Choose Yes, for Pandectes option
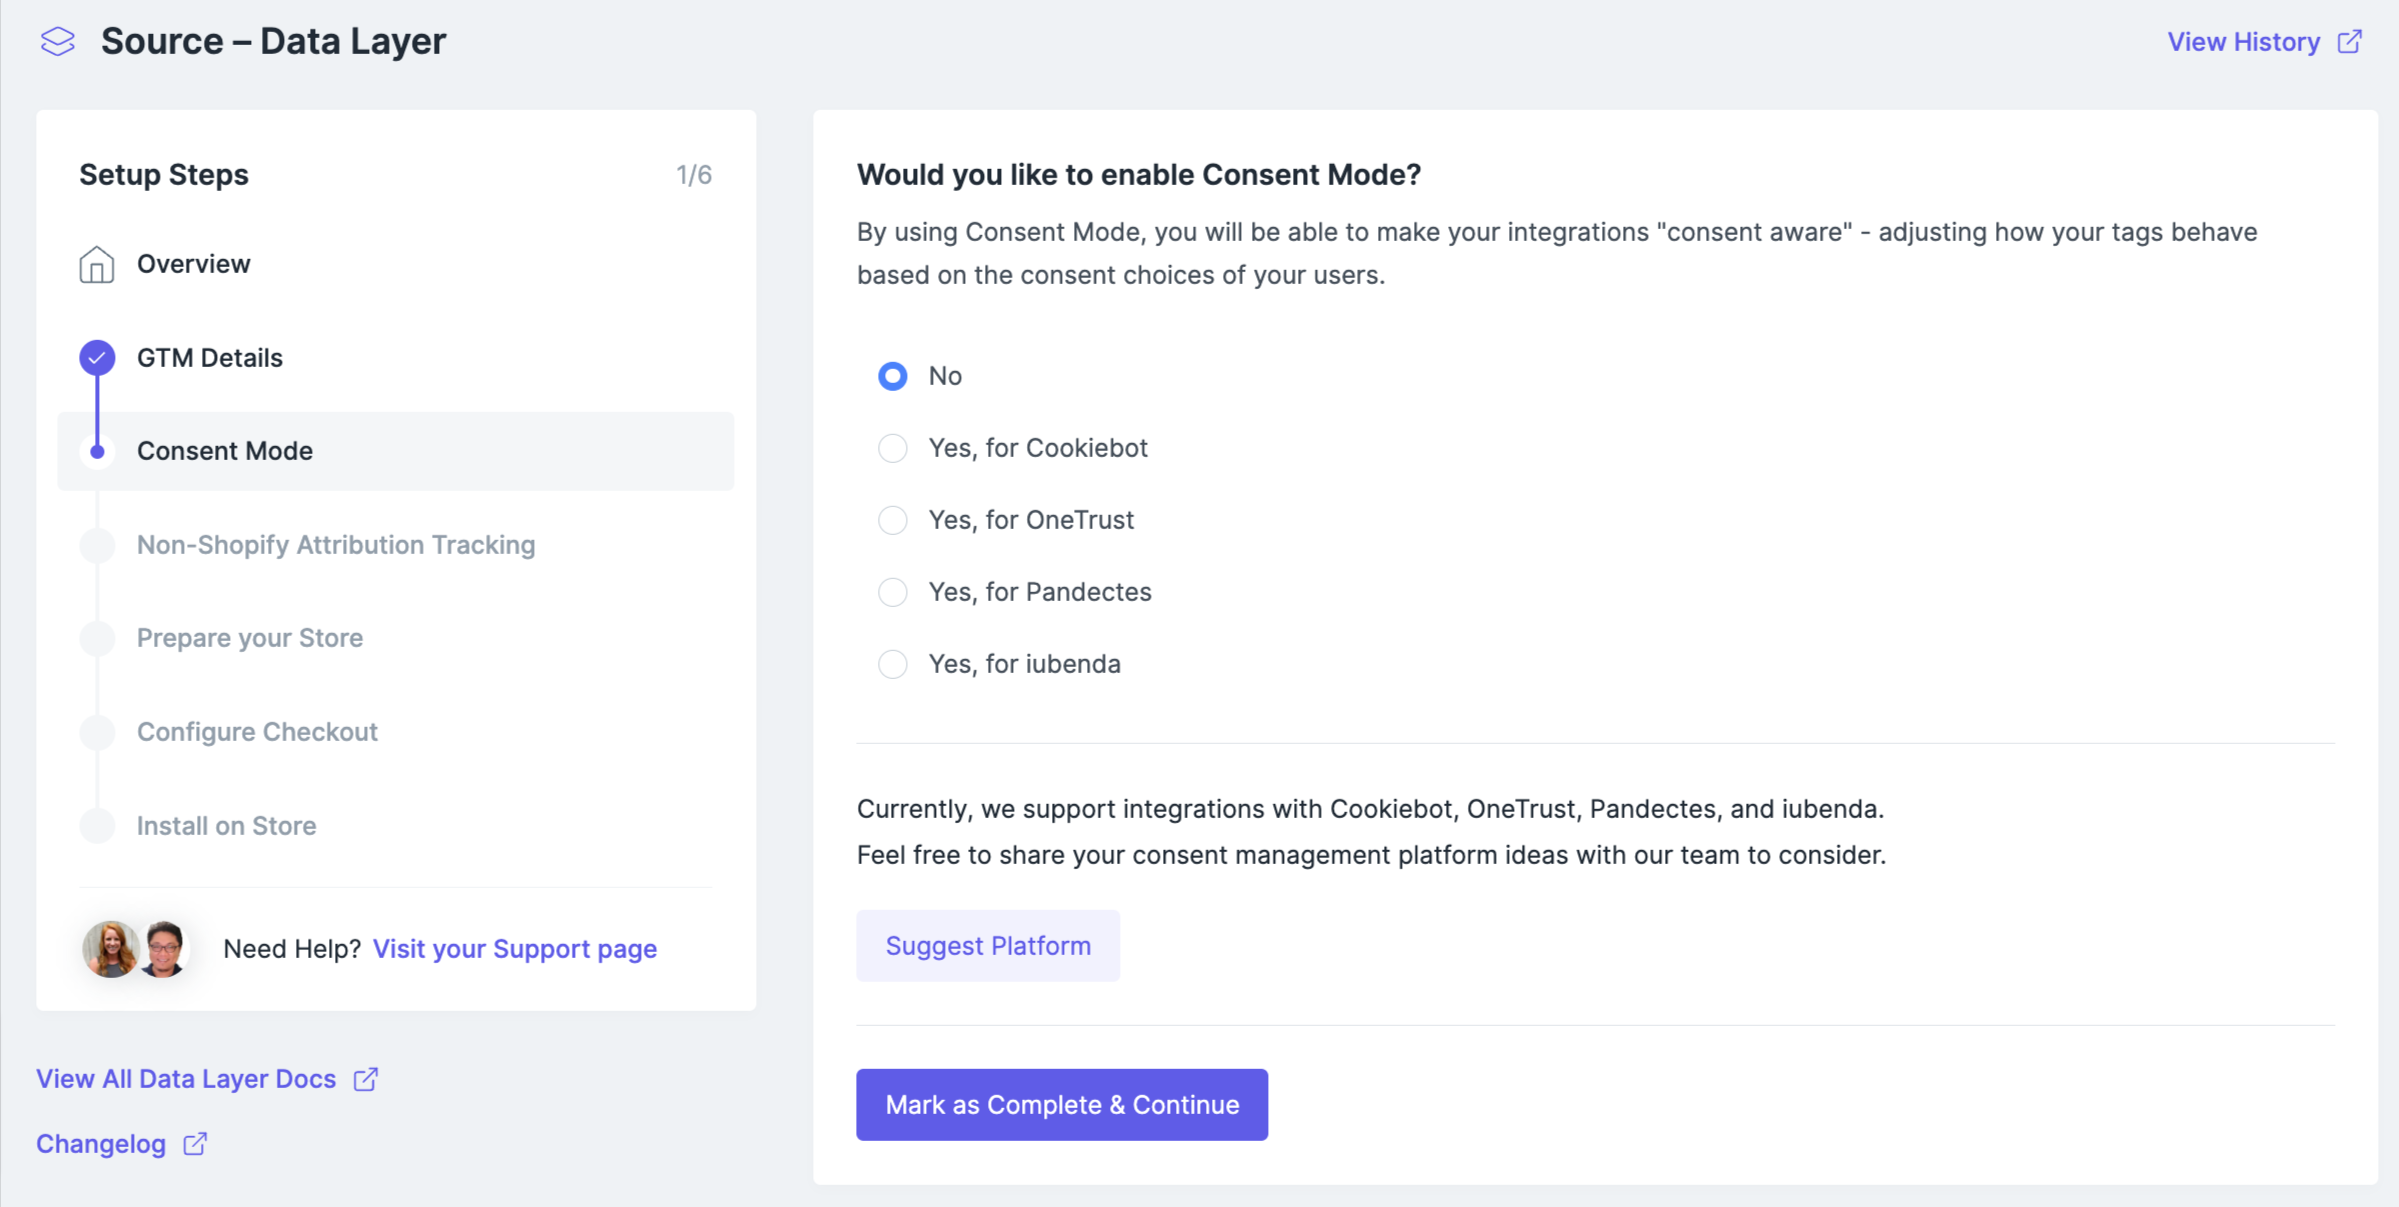This screenshot has width=2399, height=1207. click(892, 592)
